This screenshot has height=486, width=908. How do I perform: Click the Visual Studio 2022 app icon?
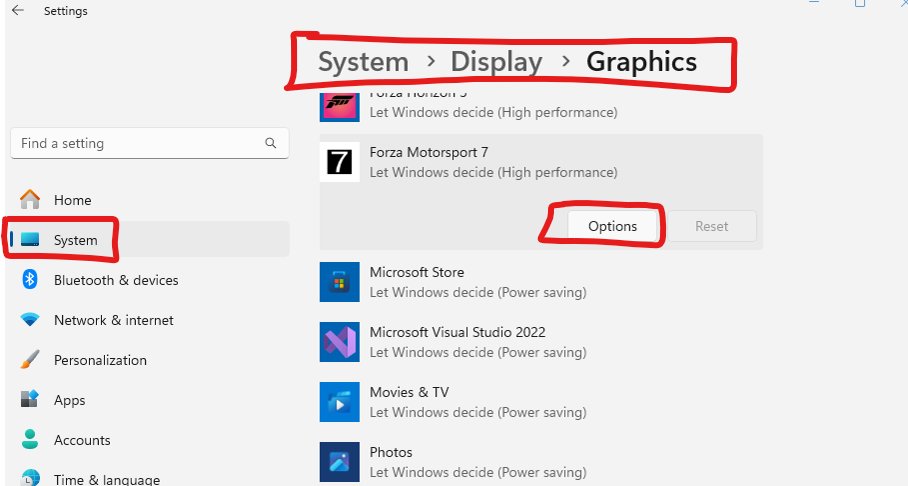(339, 342)
